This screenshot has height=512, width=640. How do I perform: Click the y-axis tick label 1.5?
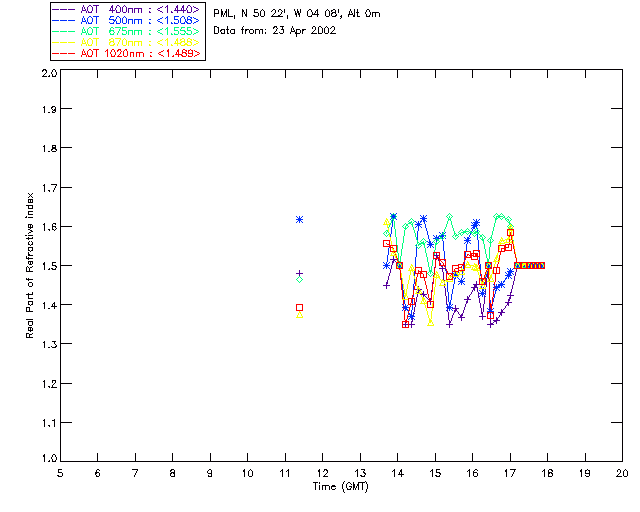[x=49, y=266]
